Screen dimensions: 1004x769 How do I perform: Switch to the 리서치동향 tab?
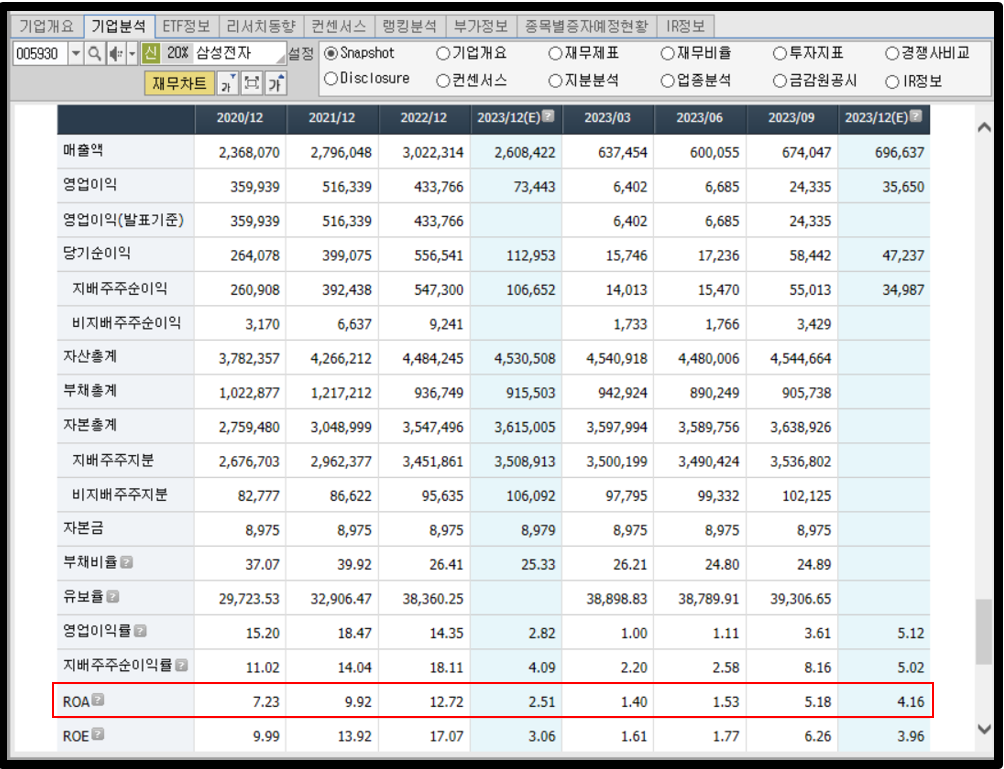261,26
